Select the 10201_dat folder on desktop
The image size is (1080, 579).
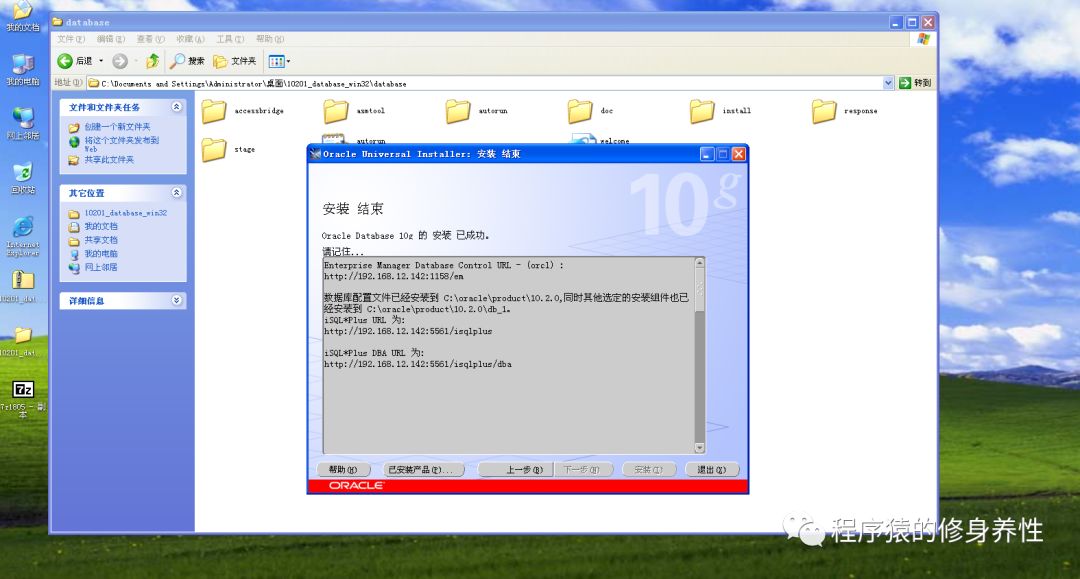coord(23,341)
